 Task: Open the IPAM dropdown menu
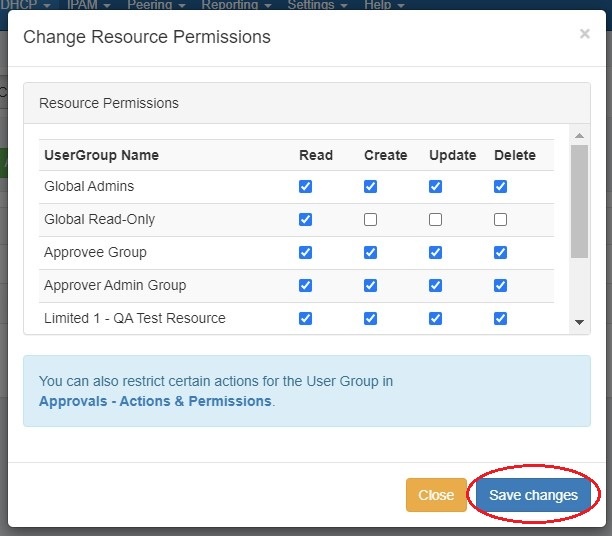tap(88, 5)
